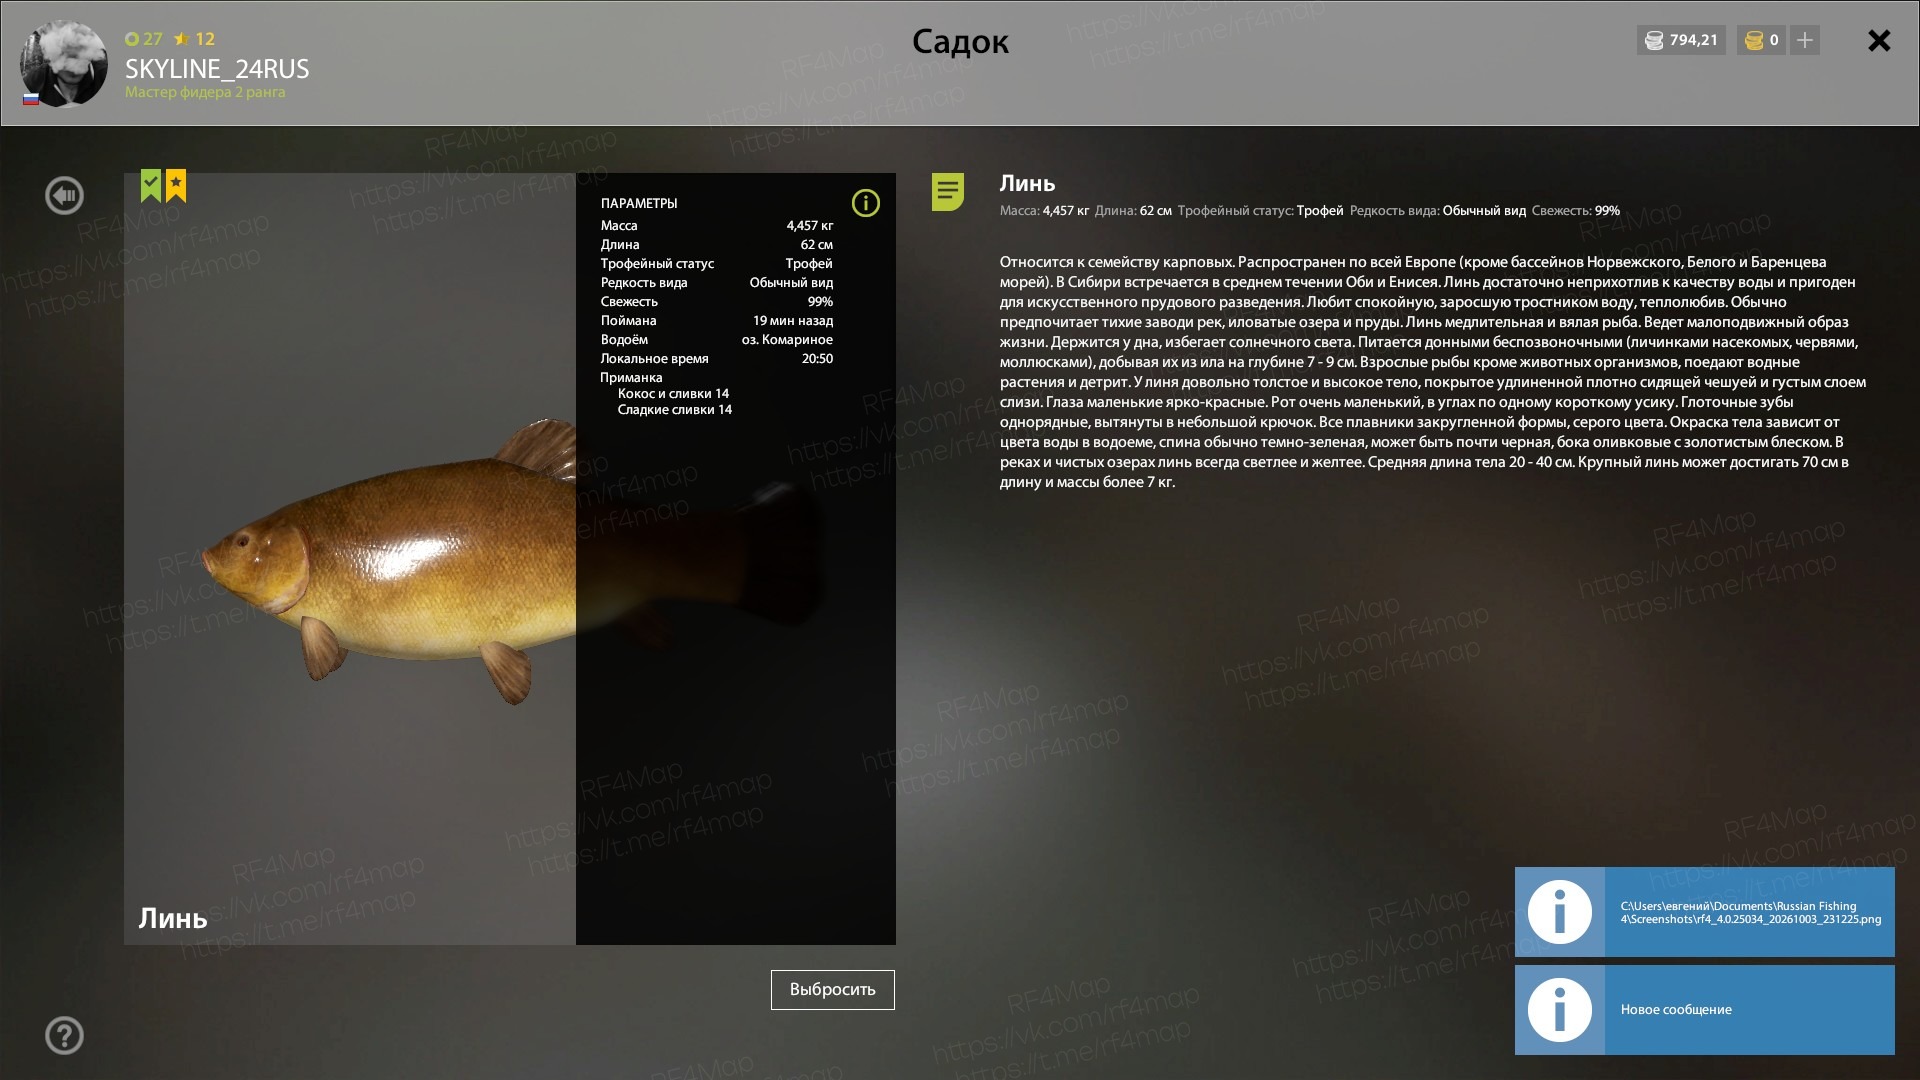
Task: Open the help question mark icon
Action: [64, 1035]
